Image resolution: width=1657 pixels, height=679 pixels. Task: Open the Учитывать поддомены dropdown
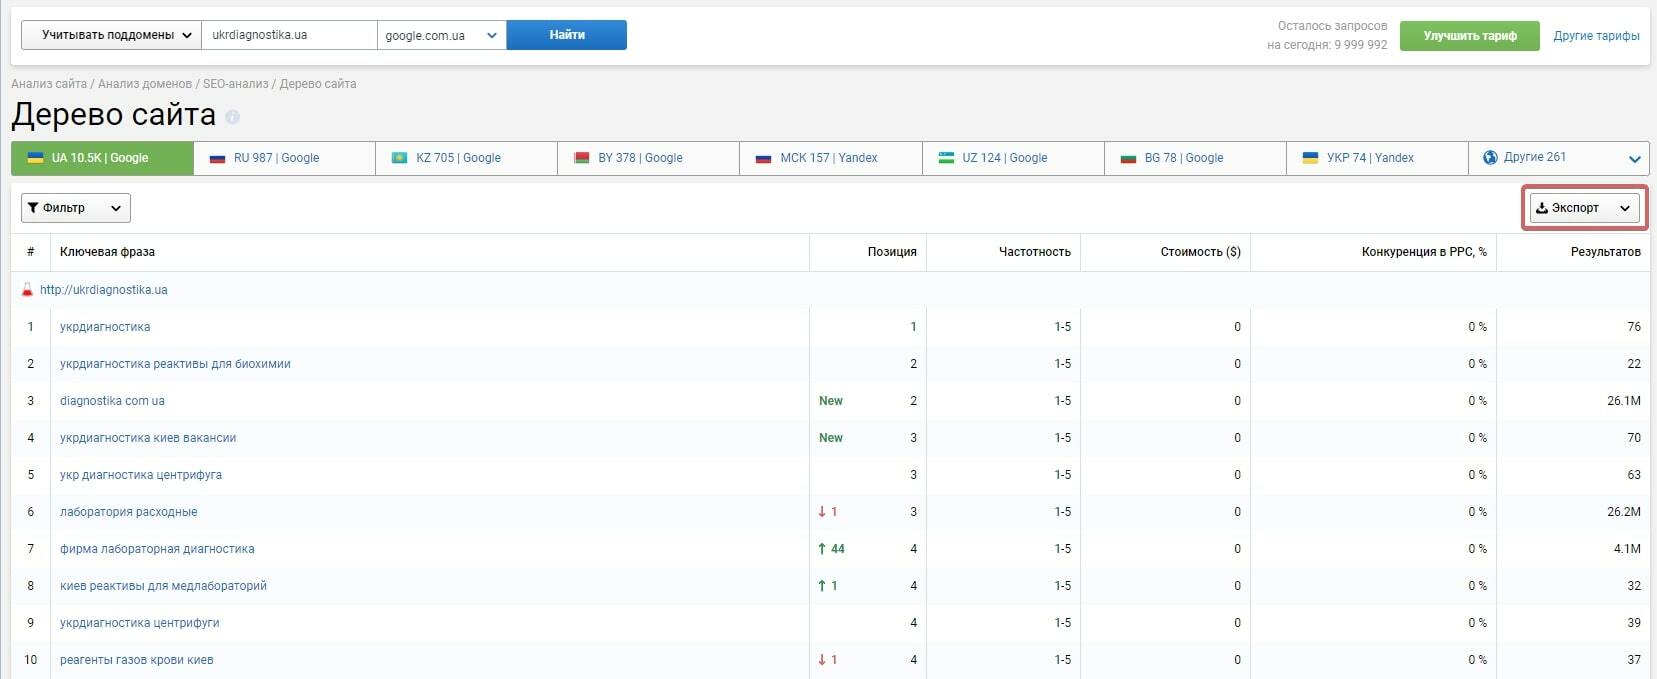pos(111,35)
